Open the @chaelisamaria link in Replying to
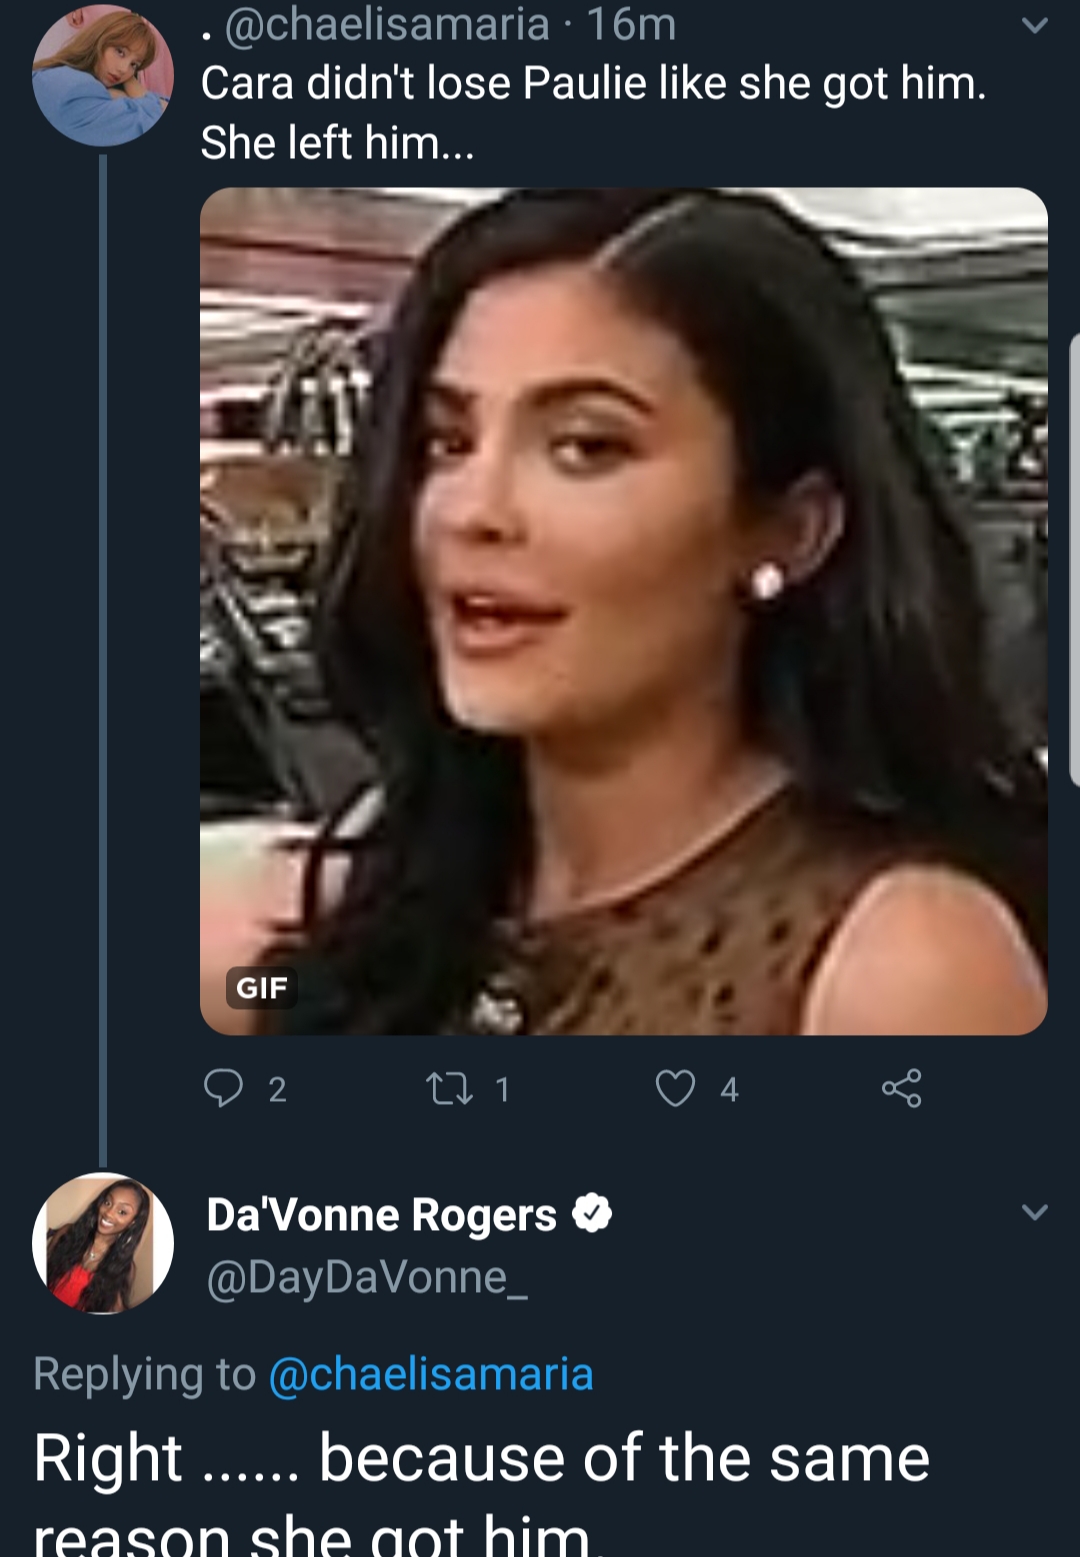1080x1557 pixels. [431, 1374]
